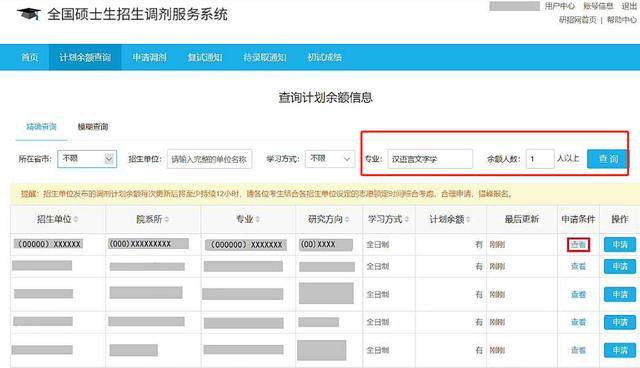Viewport: 640px width, 368px height.
Task: Open 用户中心 link at top
Action: click(x=559, y=6)
